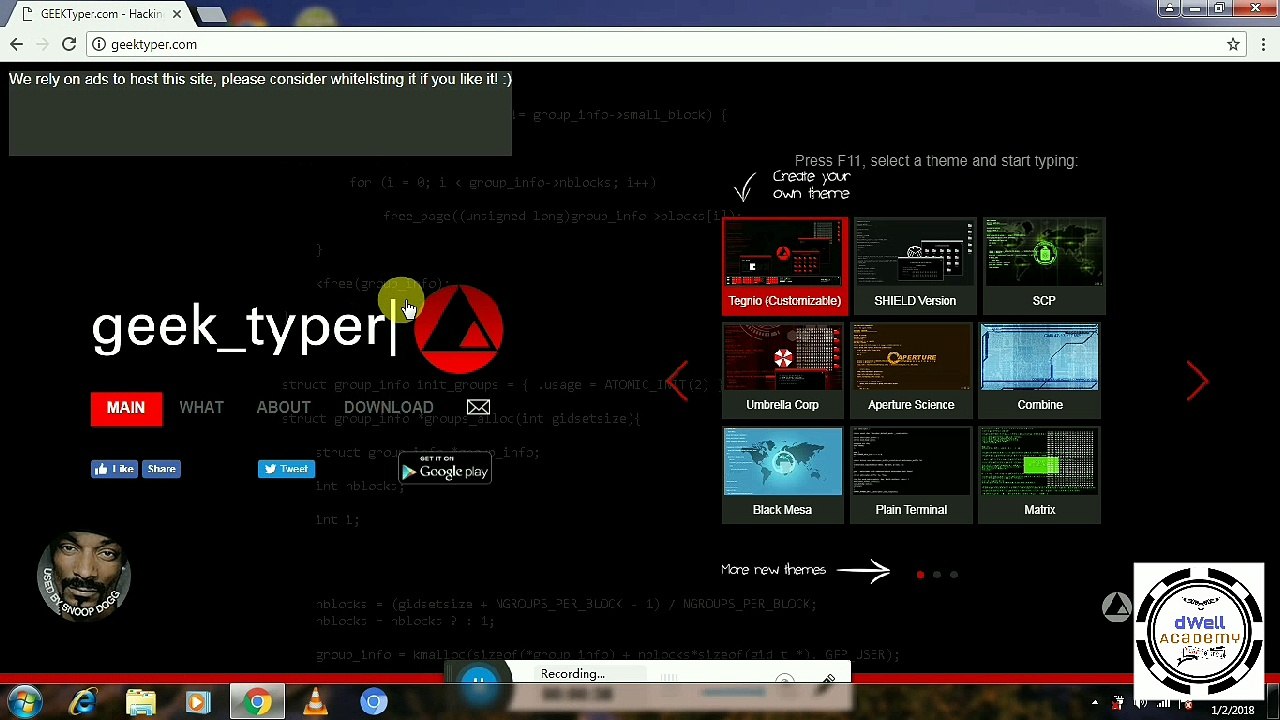
Task: Launch Internet Explorer from the taskbar
Action: coord(83,703)
